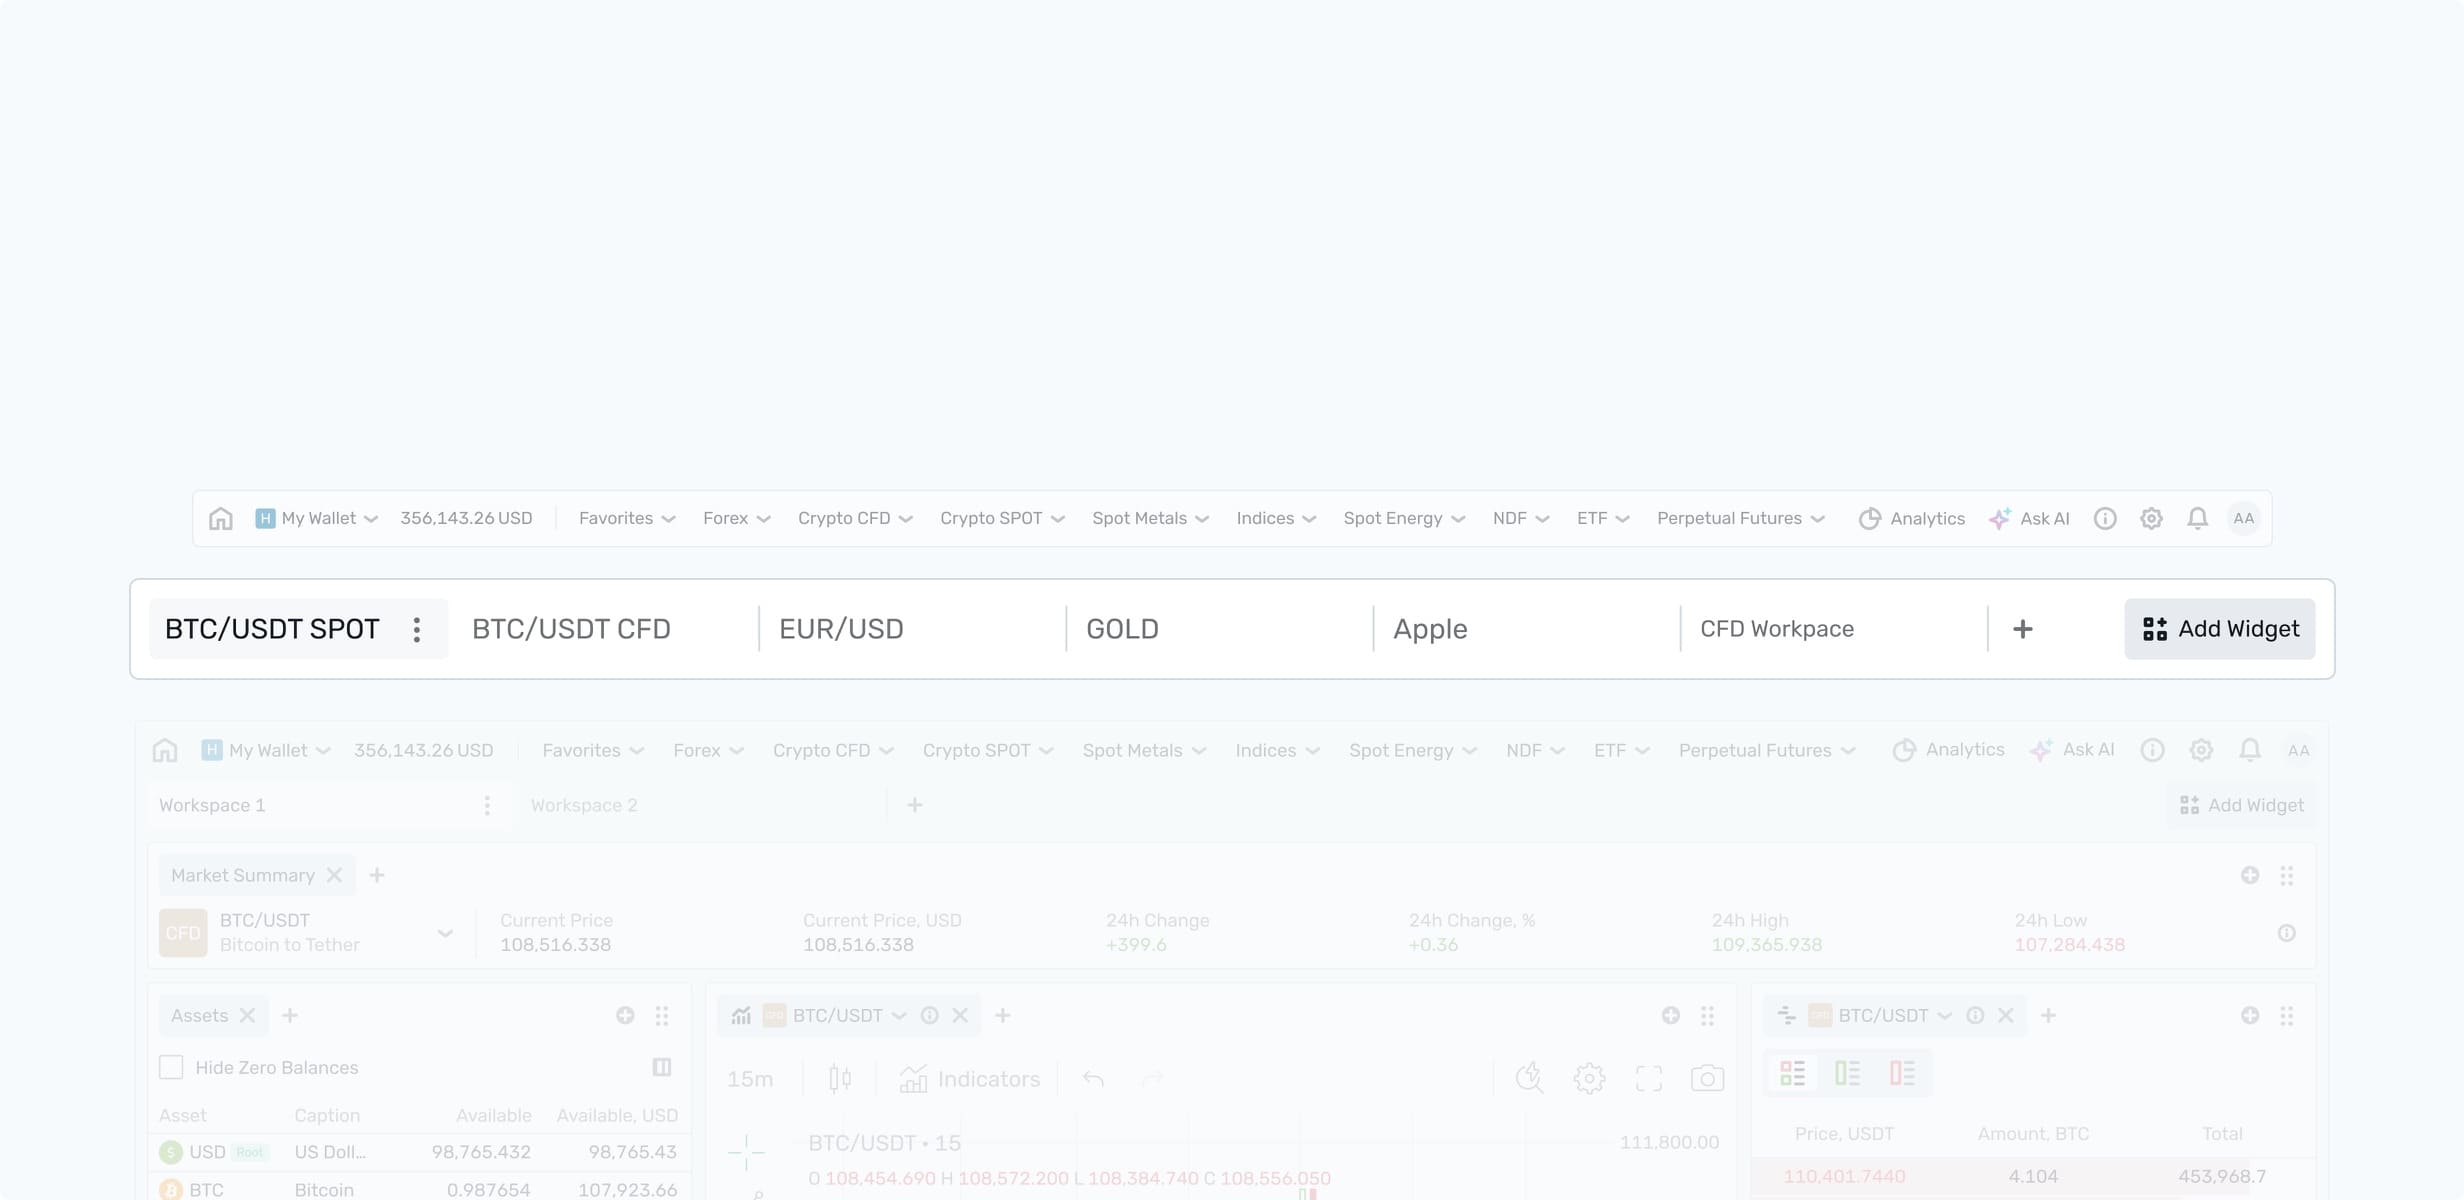Click the chart undo arrow
The image size is (2464, 1200).
(1093, 1079)
